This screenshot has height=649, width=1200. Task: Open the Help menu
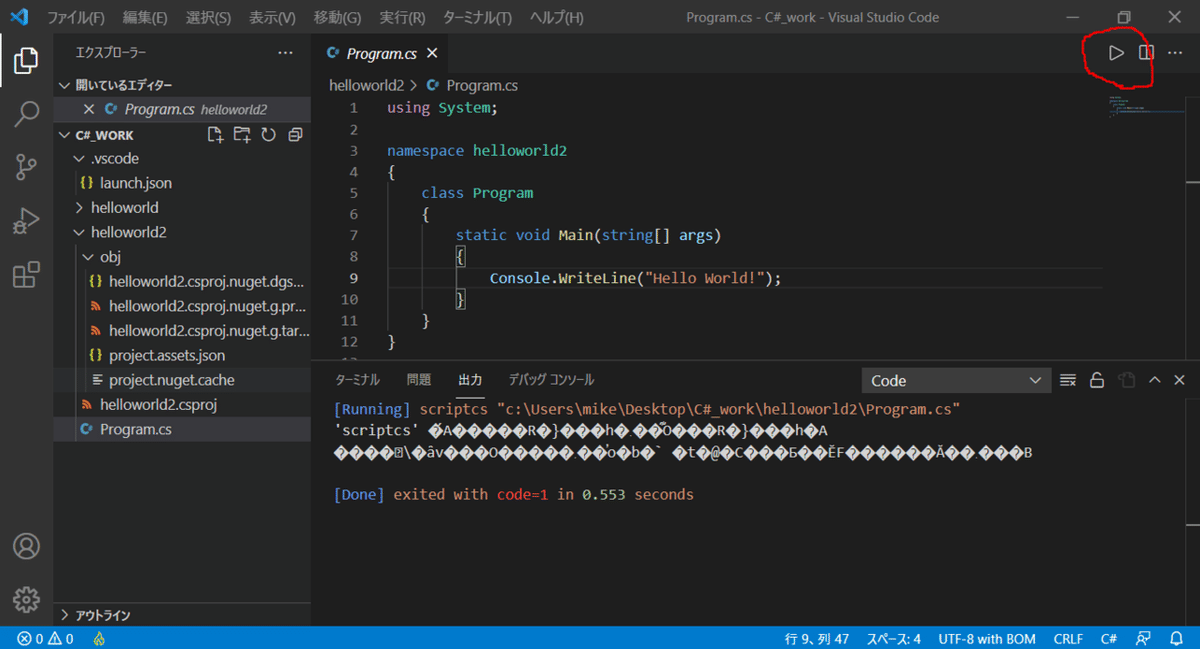[556, 18]
